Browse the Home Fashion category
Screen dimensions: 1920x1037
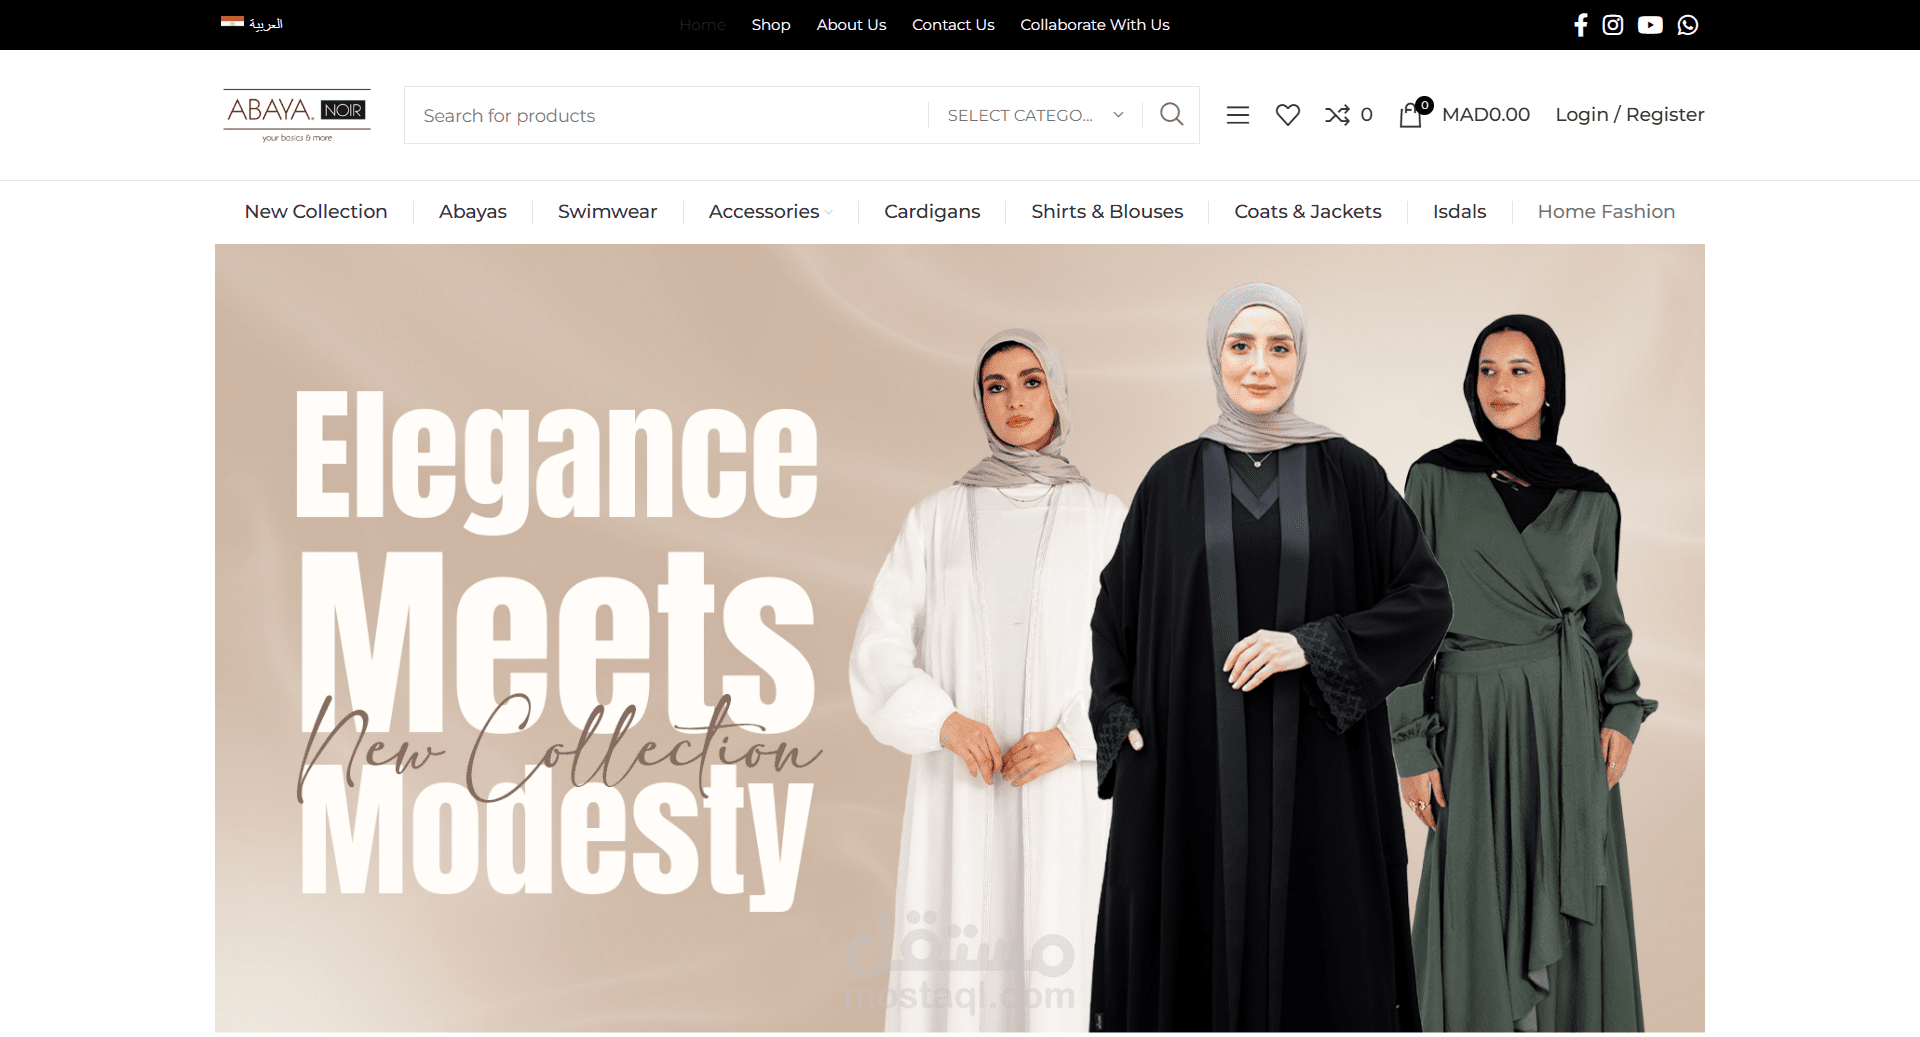tap(1606, 212)
